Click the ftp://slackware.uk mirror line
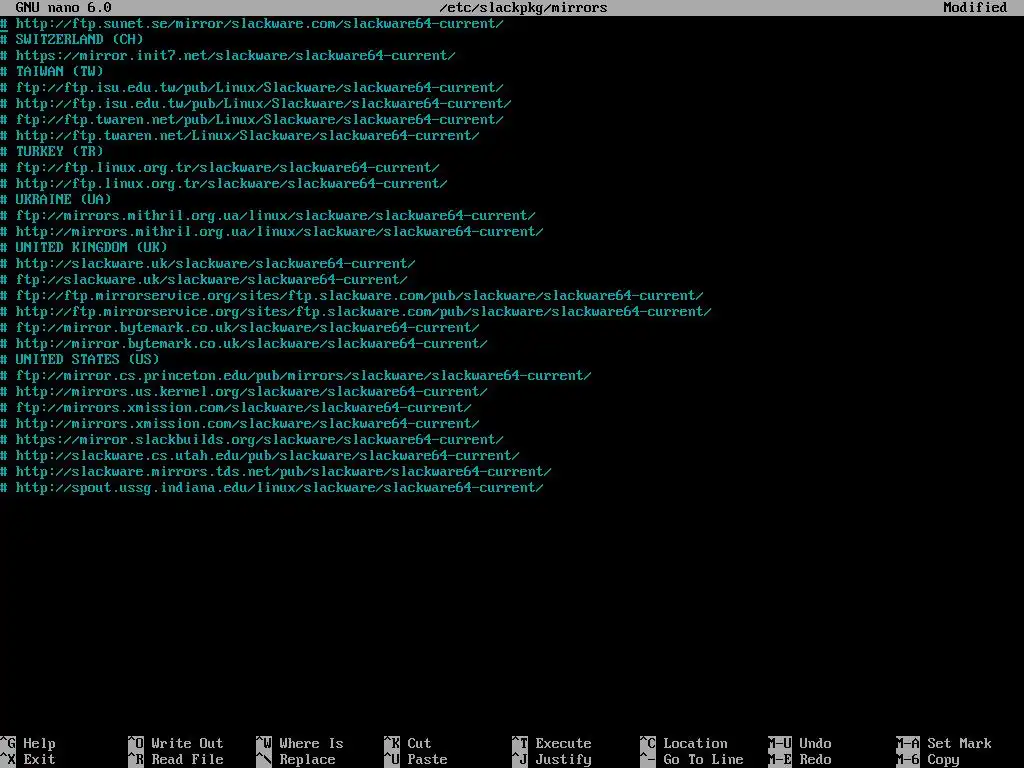Screen dimensions: 1024x768 click(204, 280)
